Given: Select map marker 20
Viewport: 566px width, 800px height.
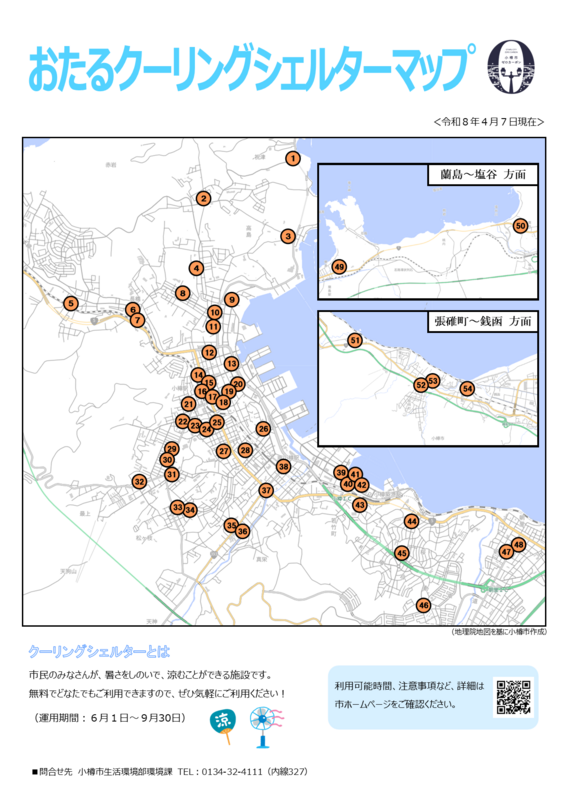Looking at the screenshot, I should click(x=238, y=384).
